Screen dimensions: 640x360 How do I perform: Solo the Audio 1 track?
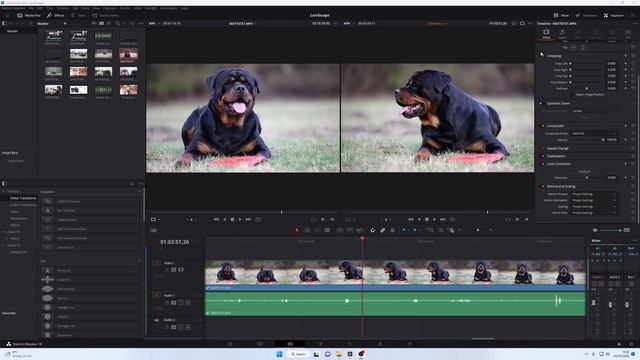pos(181,302)
